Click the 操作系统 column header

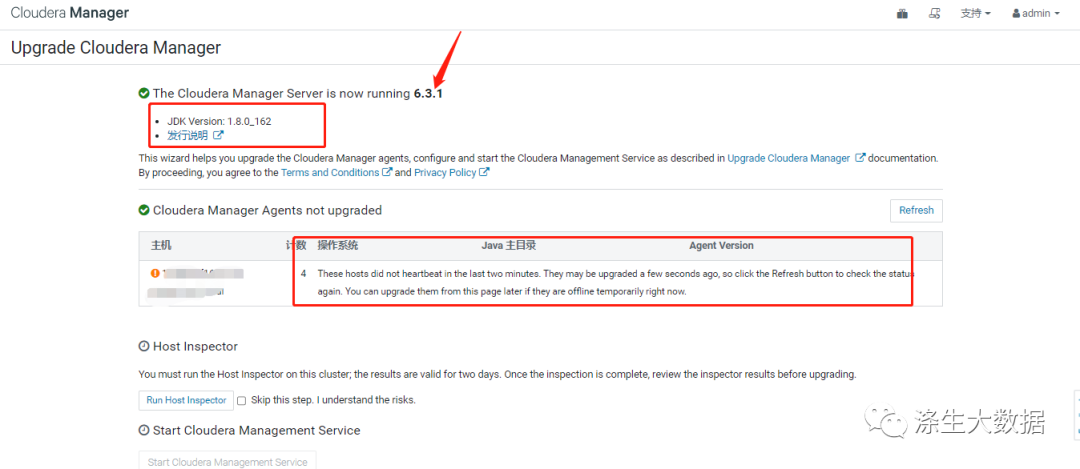tap(338, 245)
